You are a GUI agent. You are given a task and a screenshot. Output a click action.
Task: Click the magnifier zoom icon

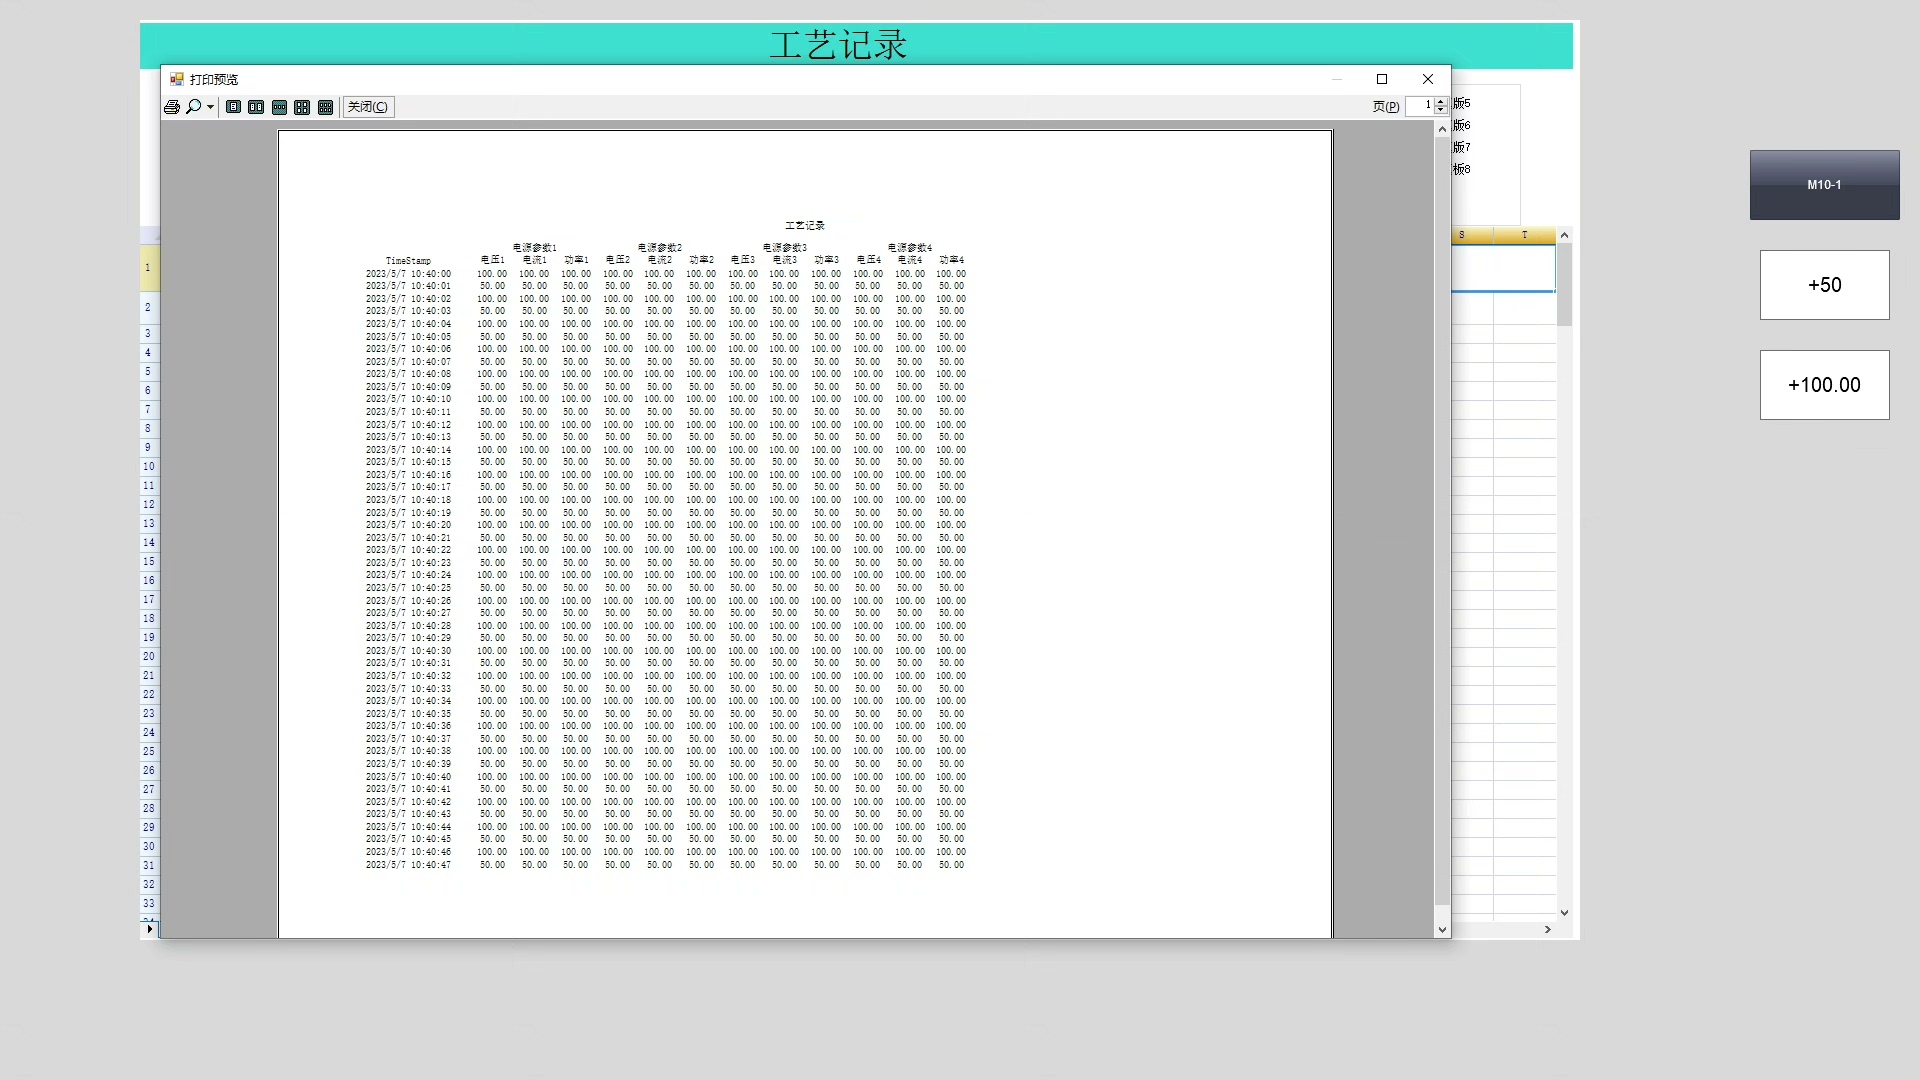tap(194, 107)
